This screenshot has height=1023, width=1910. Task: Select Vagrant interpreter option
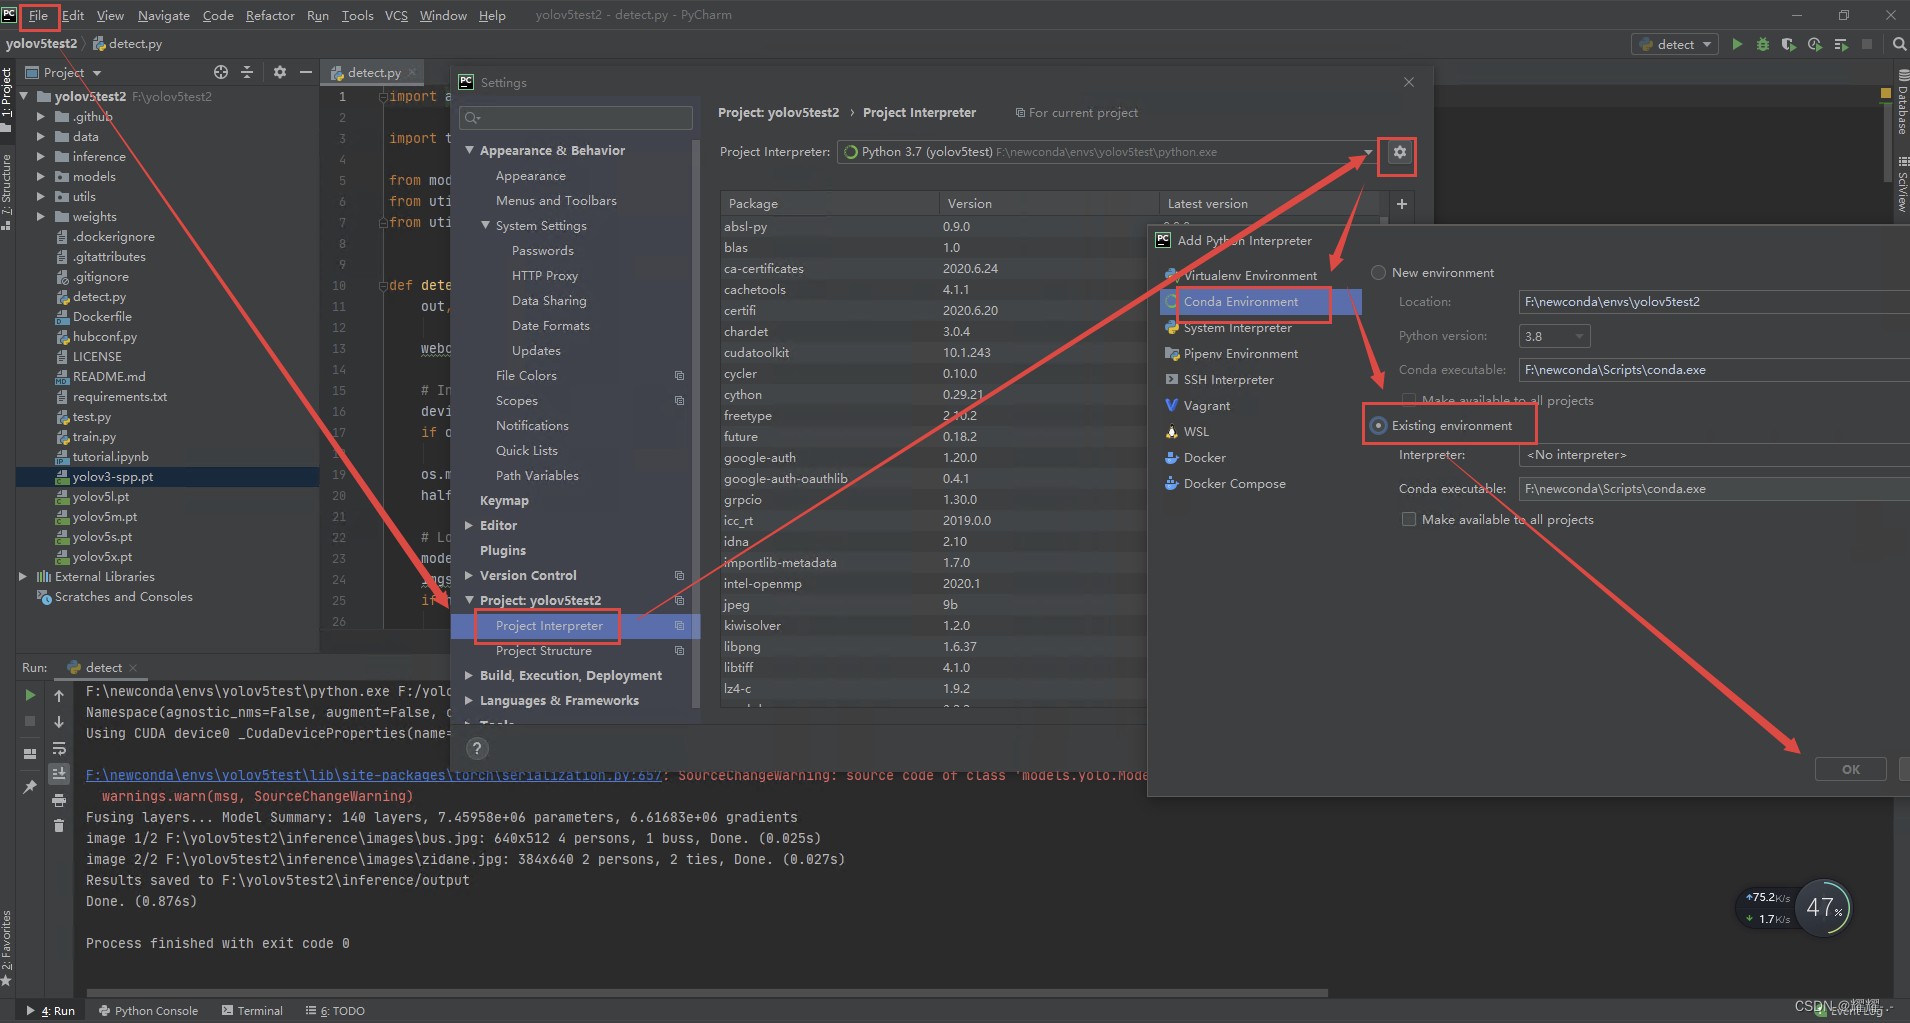tap(1207, 406)
